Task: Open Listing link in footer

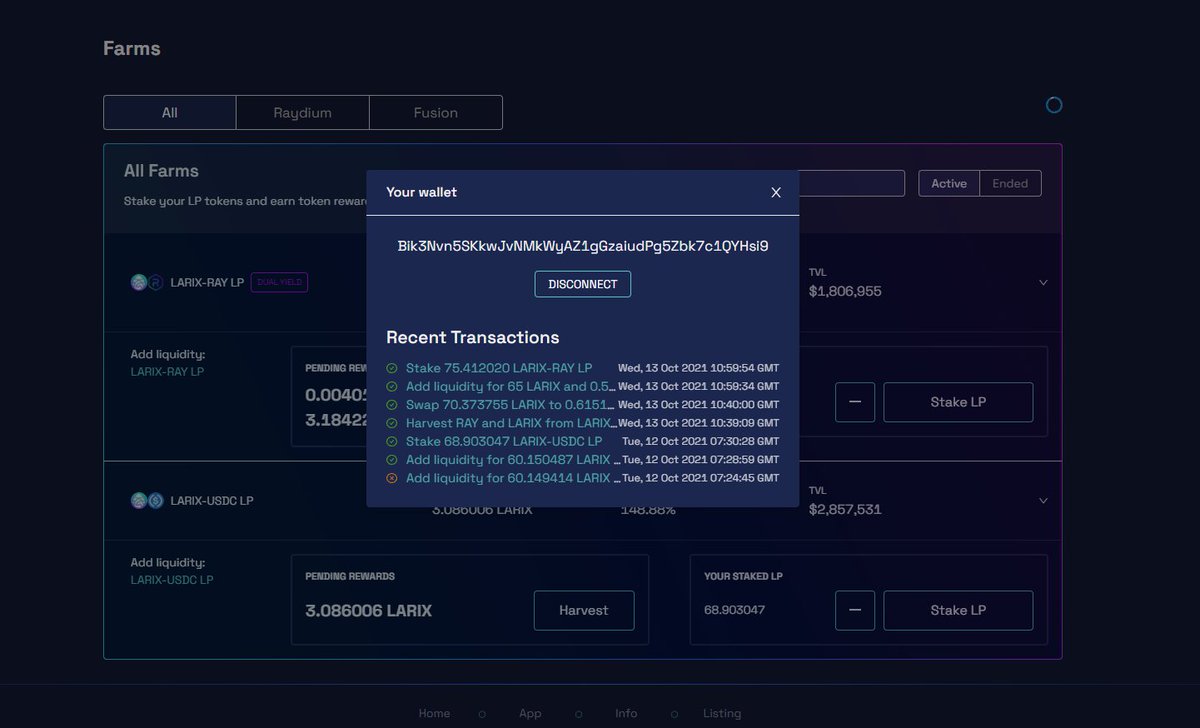Action: (722, 713)
